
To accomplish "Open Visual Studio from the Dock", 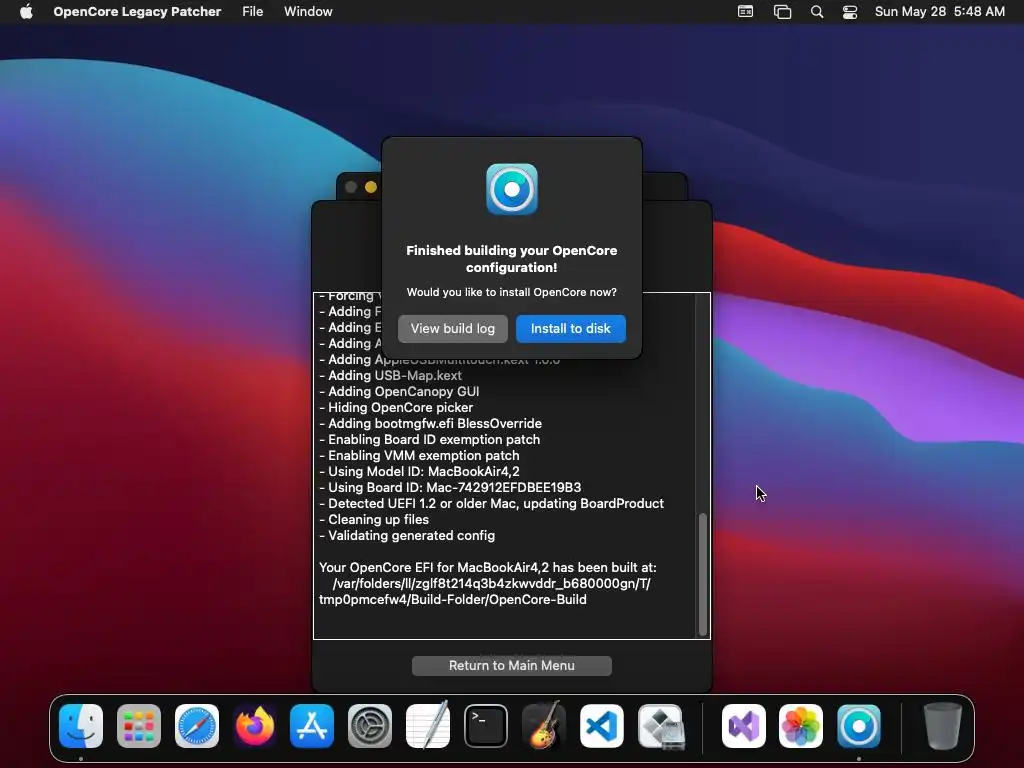I will click(744, 726).
